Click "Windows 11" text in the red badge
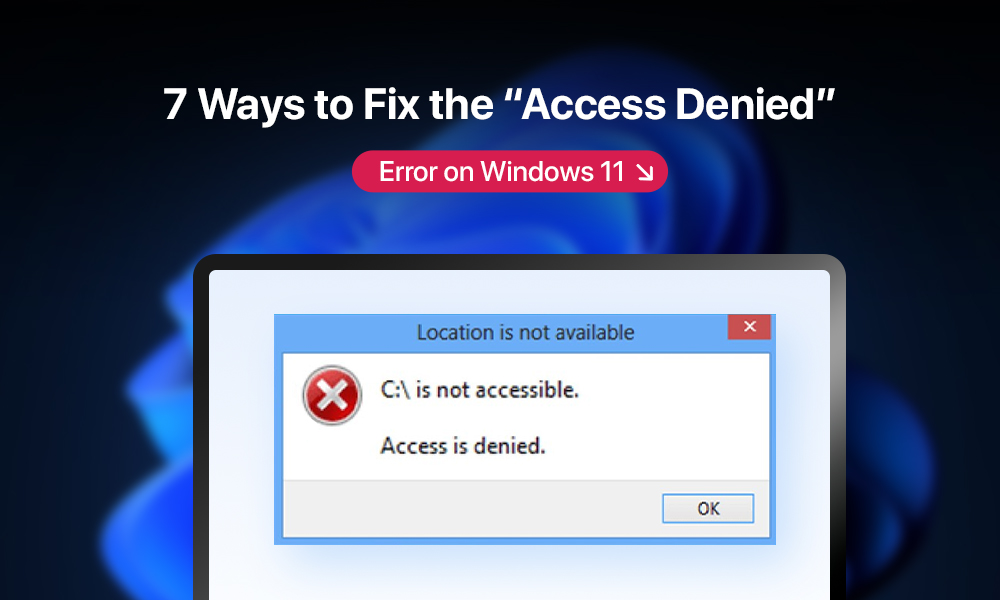The width and height of the screenshot is (1000, 600). point(552,172)
